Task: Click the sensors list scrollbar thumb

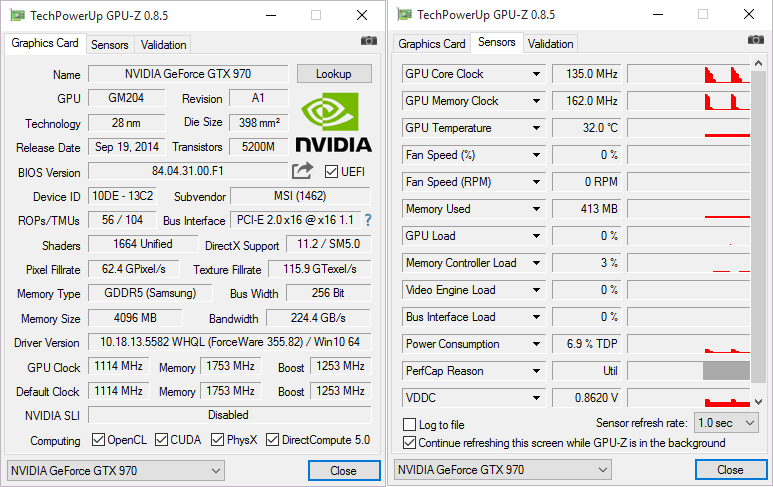Action: point(758,226)
